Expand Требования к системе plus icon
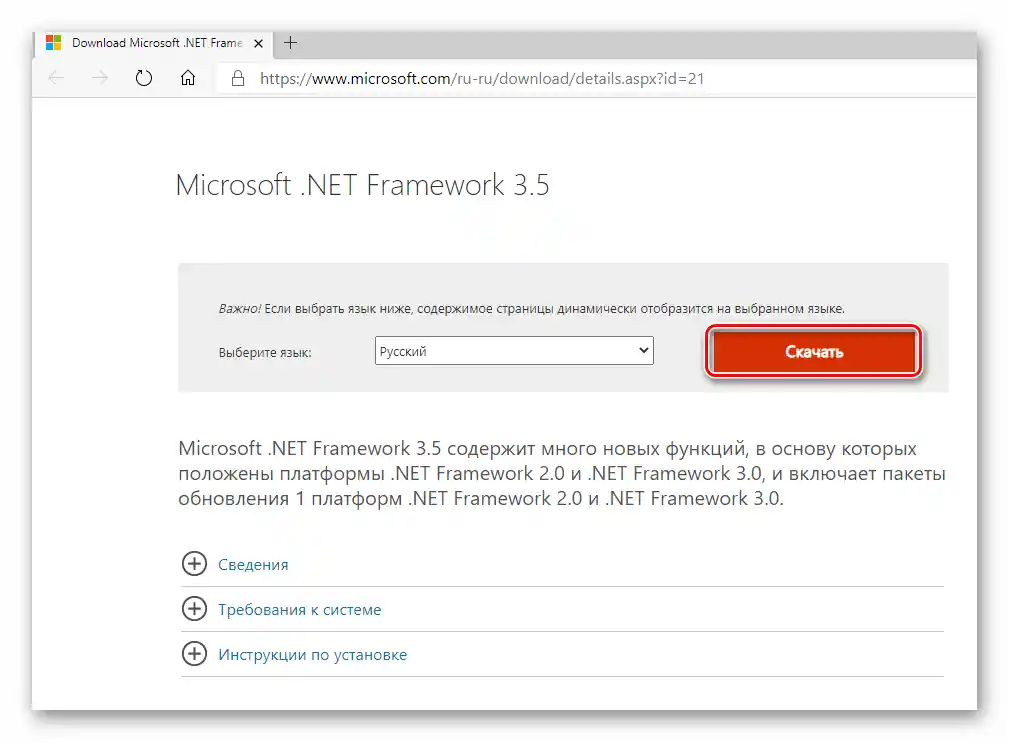 click(194, 609)
